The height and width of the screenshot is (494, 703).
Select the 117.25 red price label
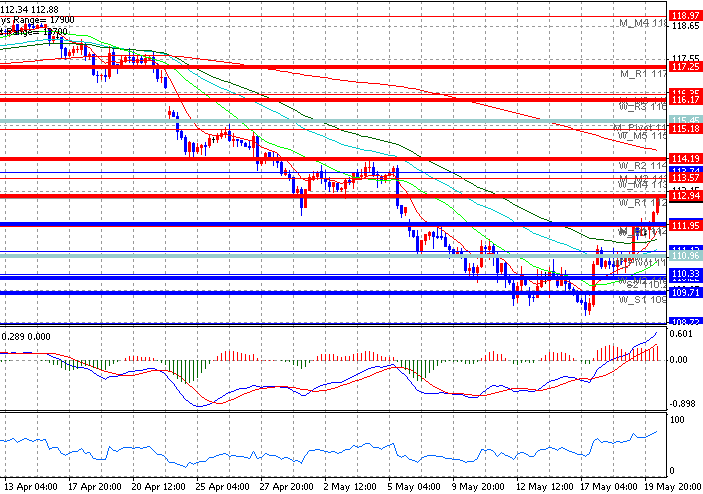[685, 67]
